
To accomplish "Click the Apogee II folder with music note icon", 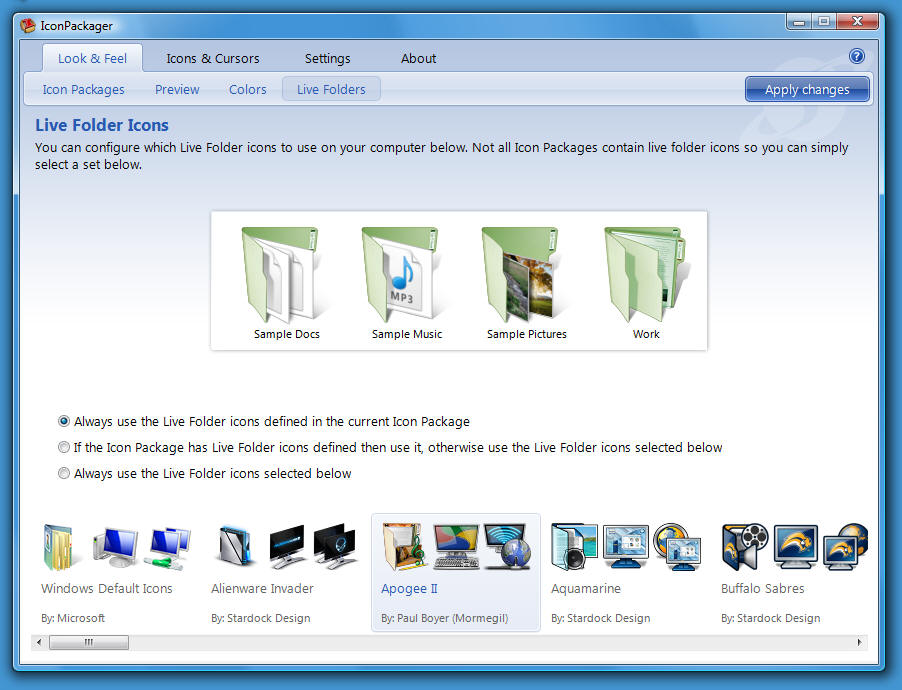I will [x=405, y=547].
